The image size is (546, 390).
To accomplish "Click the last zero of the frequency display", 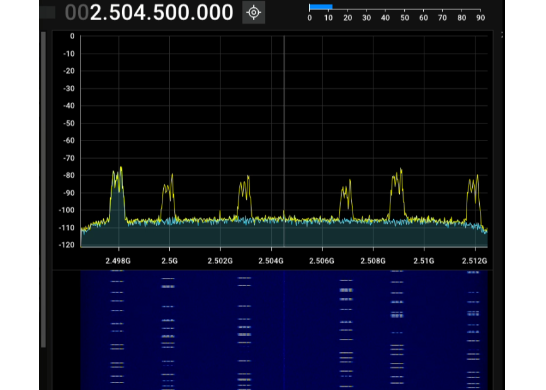I will [x=227, y=13].
